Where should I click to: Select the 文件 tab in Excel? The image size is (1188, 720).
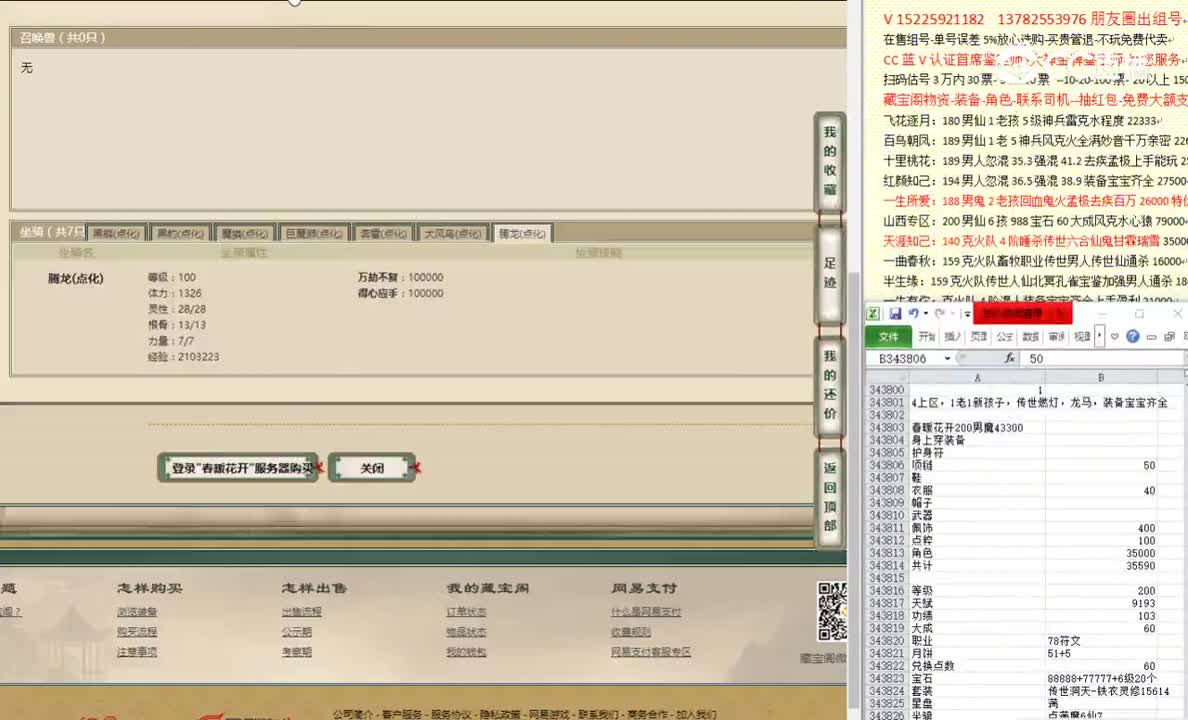click(888, 337)
